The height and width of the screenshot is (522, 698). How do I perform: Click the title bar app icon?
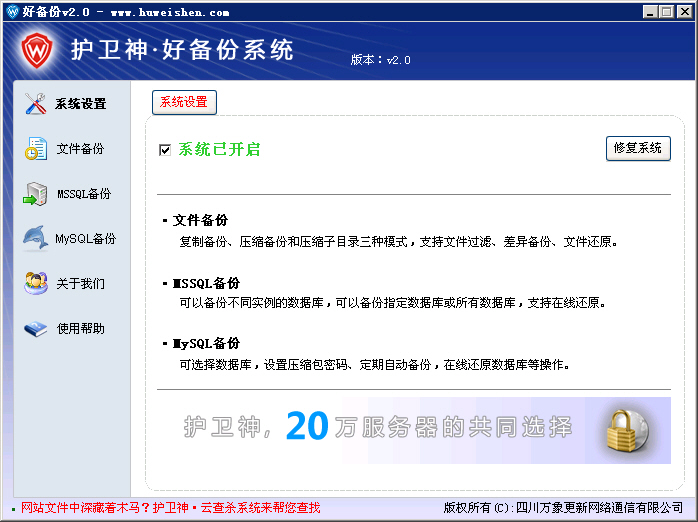(x=12, y=12)
